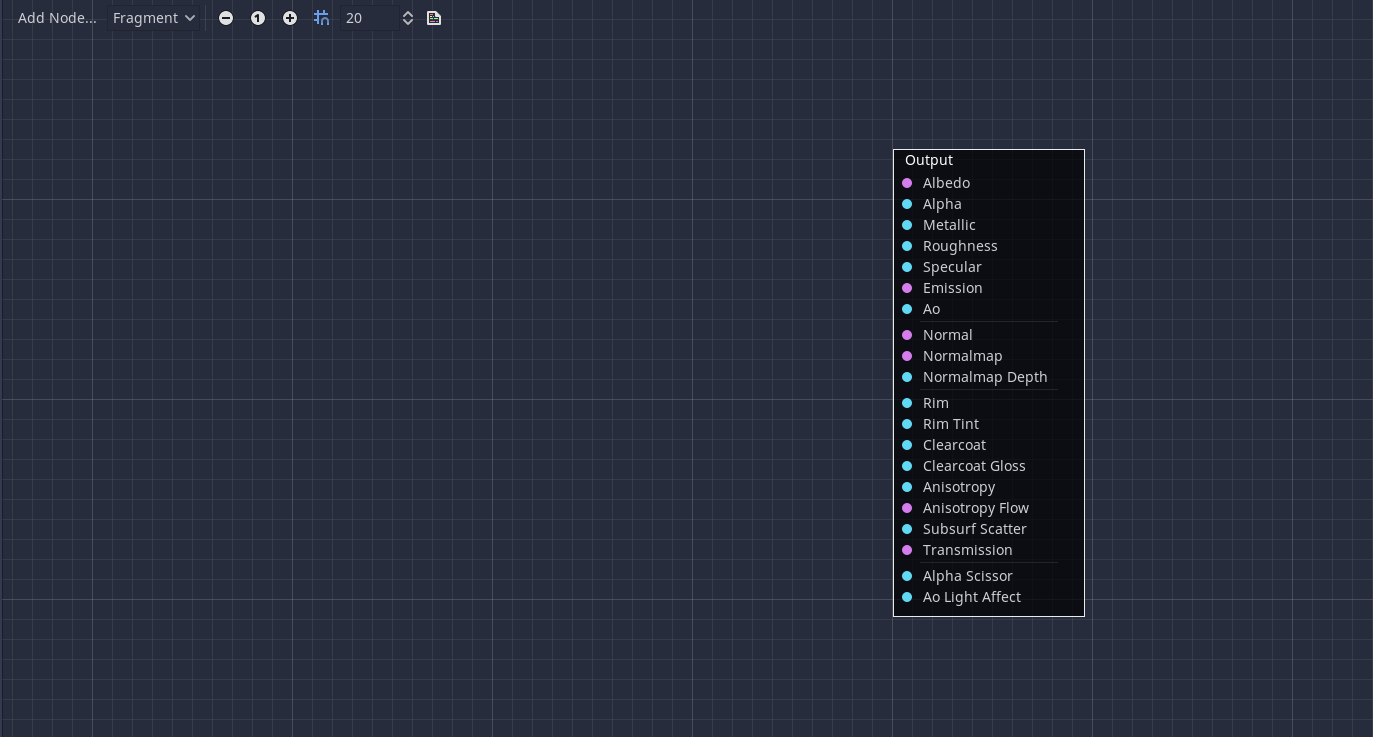Click the Roughness port dot

tap(907, 246)
